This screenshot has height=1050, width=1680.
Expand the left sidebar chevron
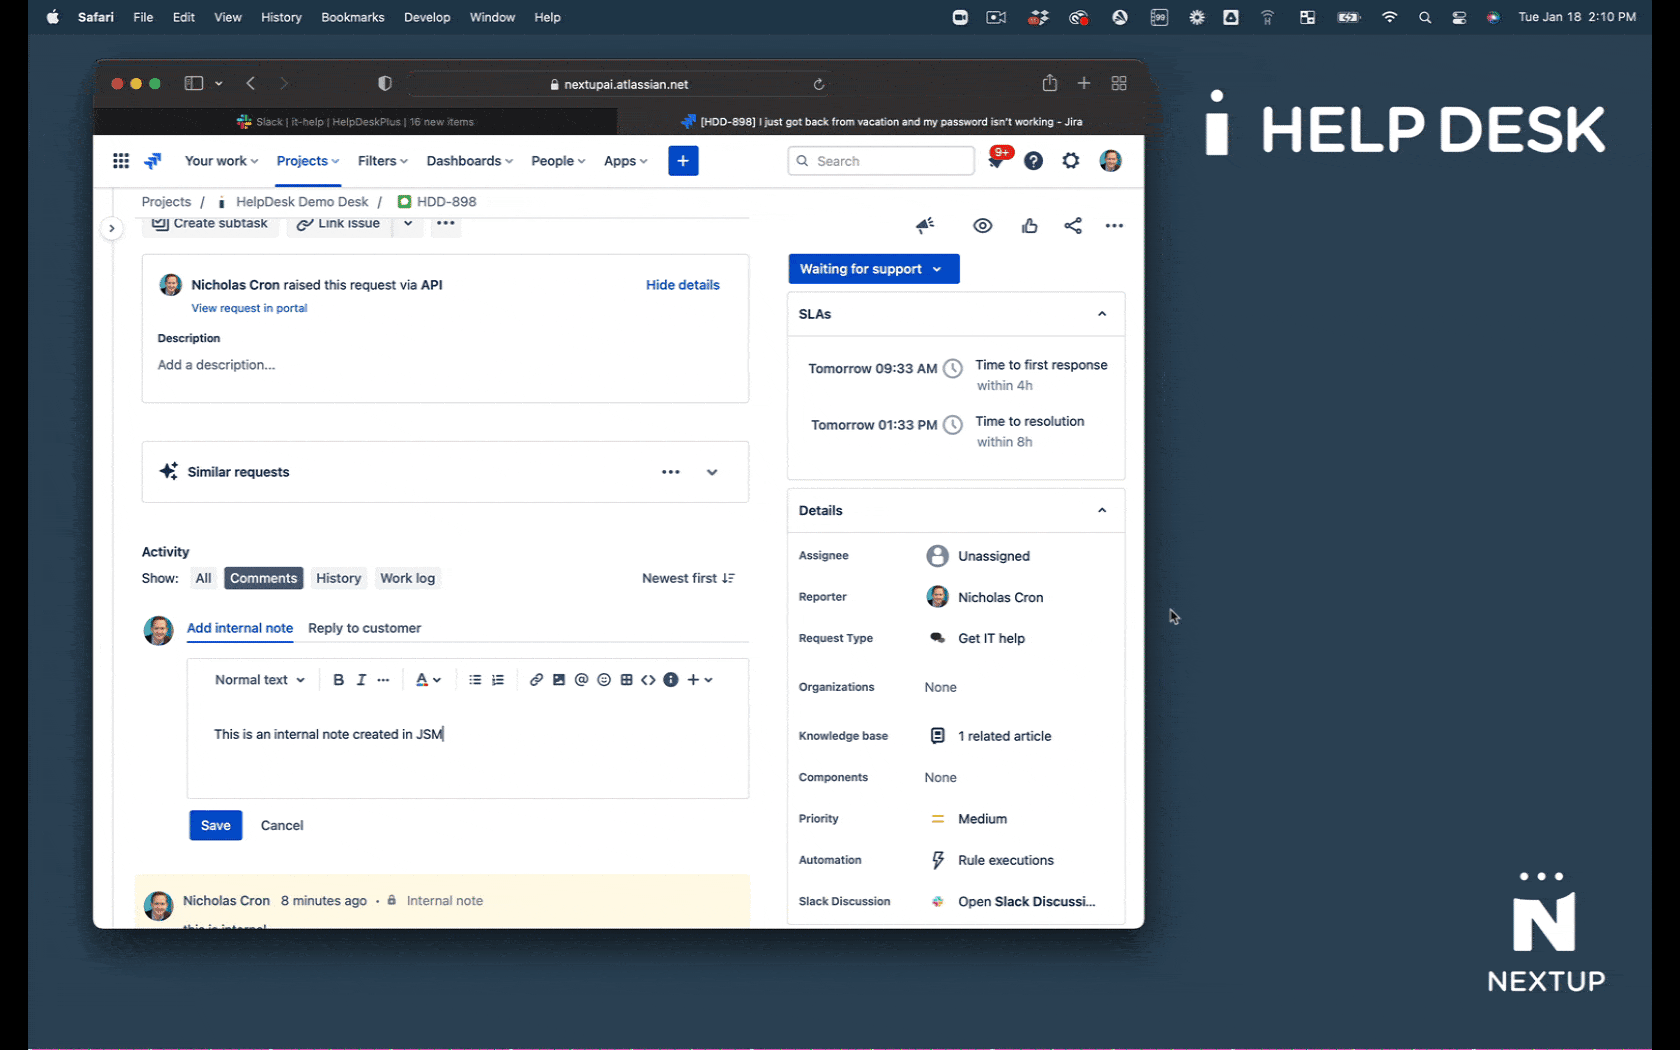[x=112, y=229]
